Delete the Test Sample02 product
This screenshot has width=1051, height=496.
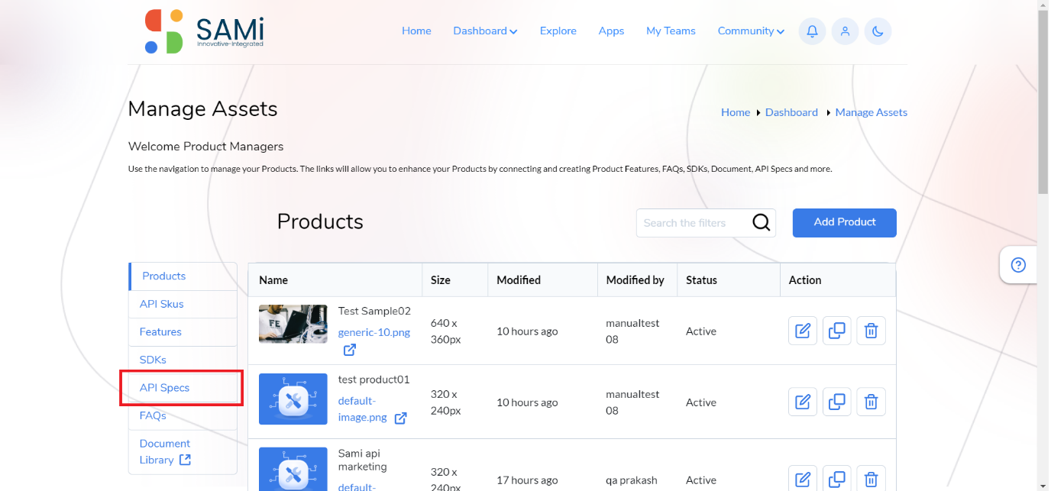pos(871,330)
